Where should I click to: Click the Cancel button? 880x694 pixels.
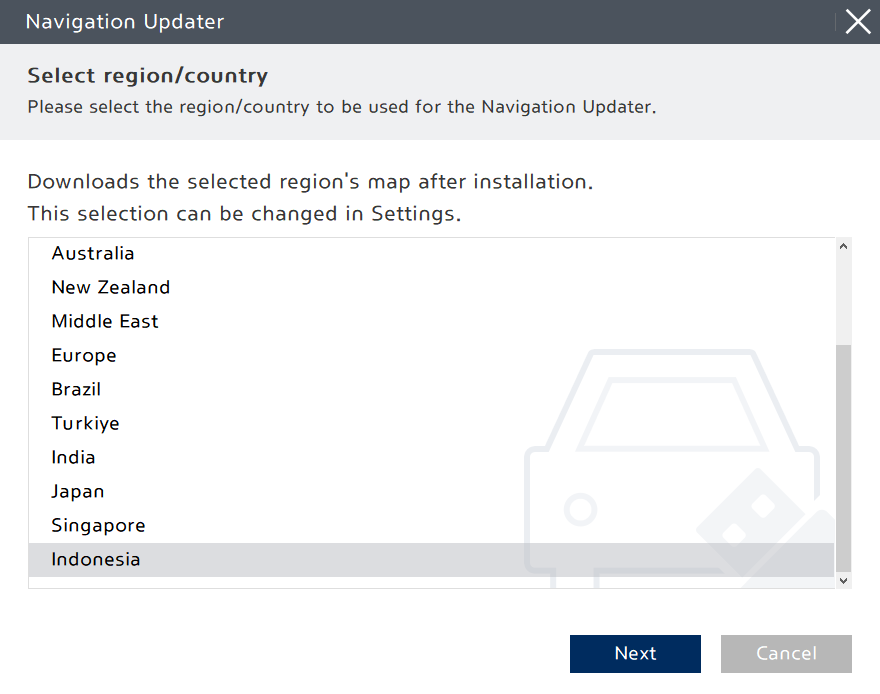[x=786, y=654]
